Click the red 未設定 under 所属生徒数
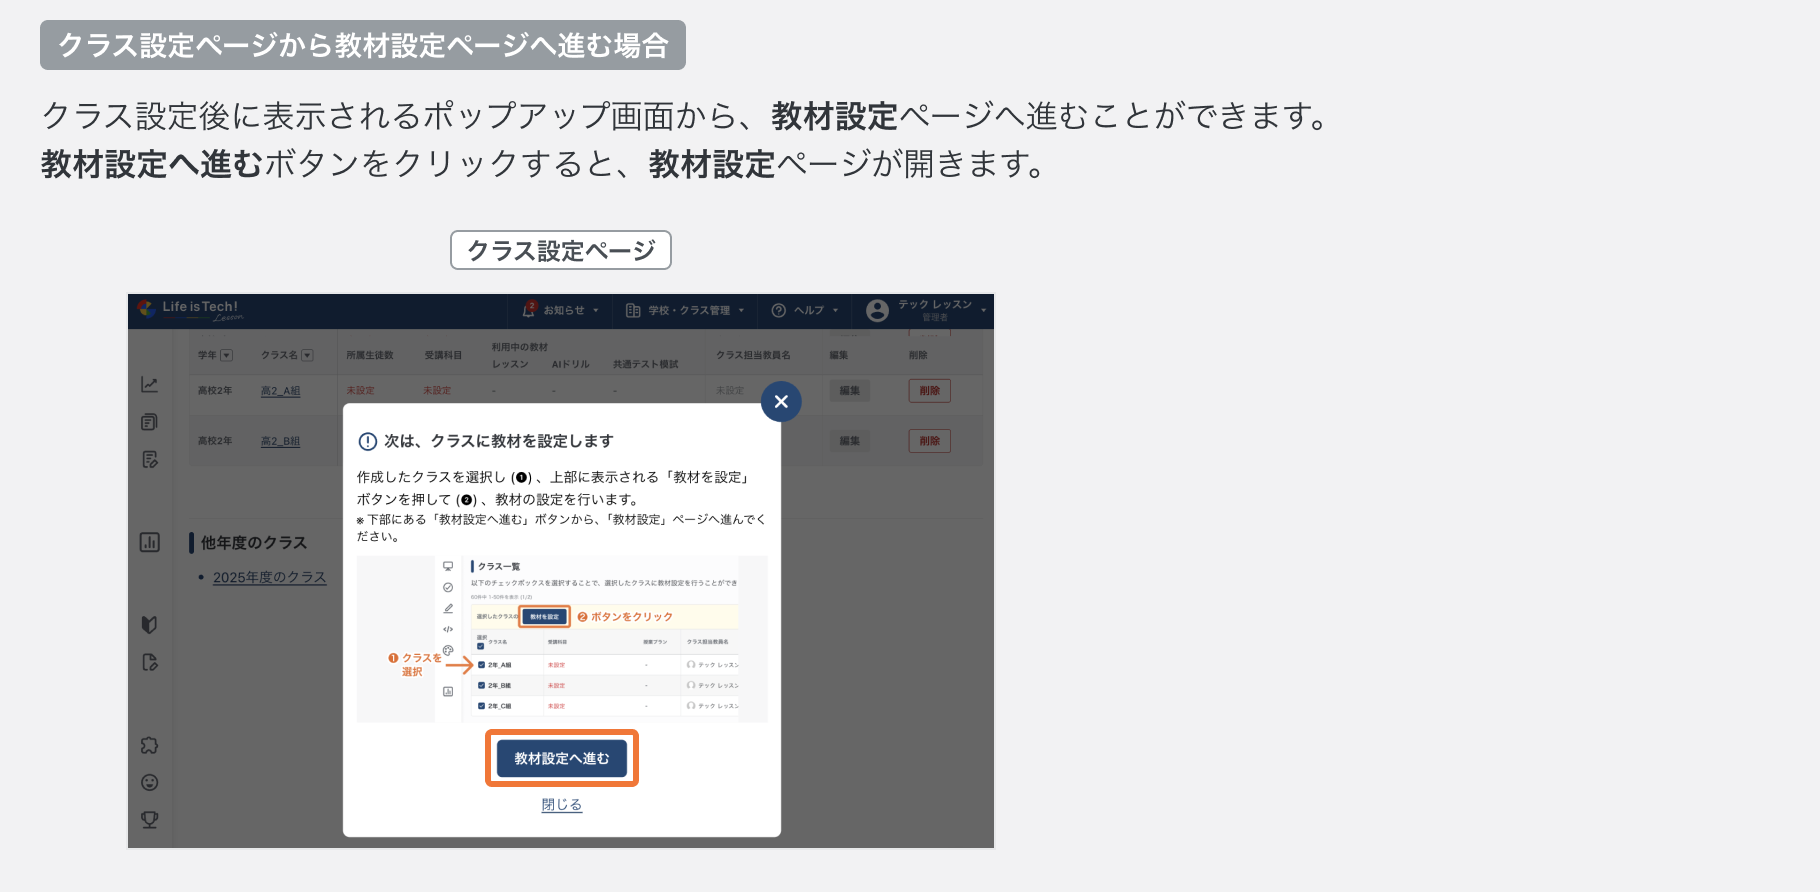The width and height of the screenshot is (1820, 892). [360, 391]
